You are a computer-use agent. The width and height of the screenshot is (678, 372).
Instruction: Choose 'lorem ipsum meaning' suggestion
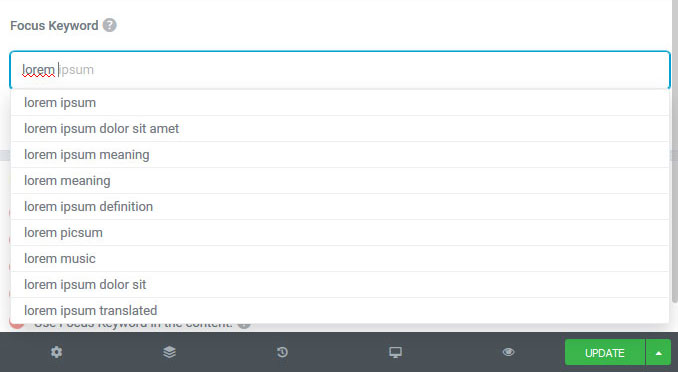[340, 154]
